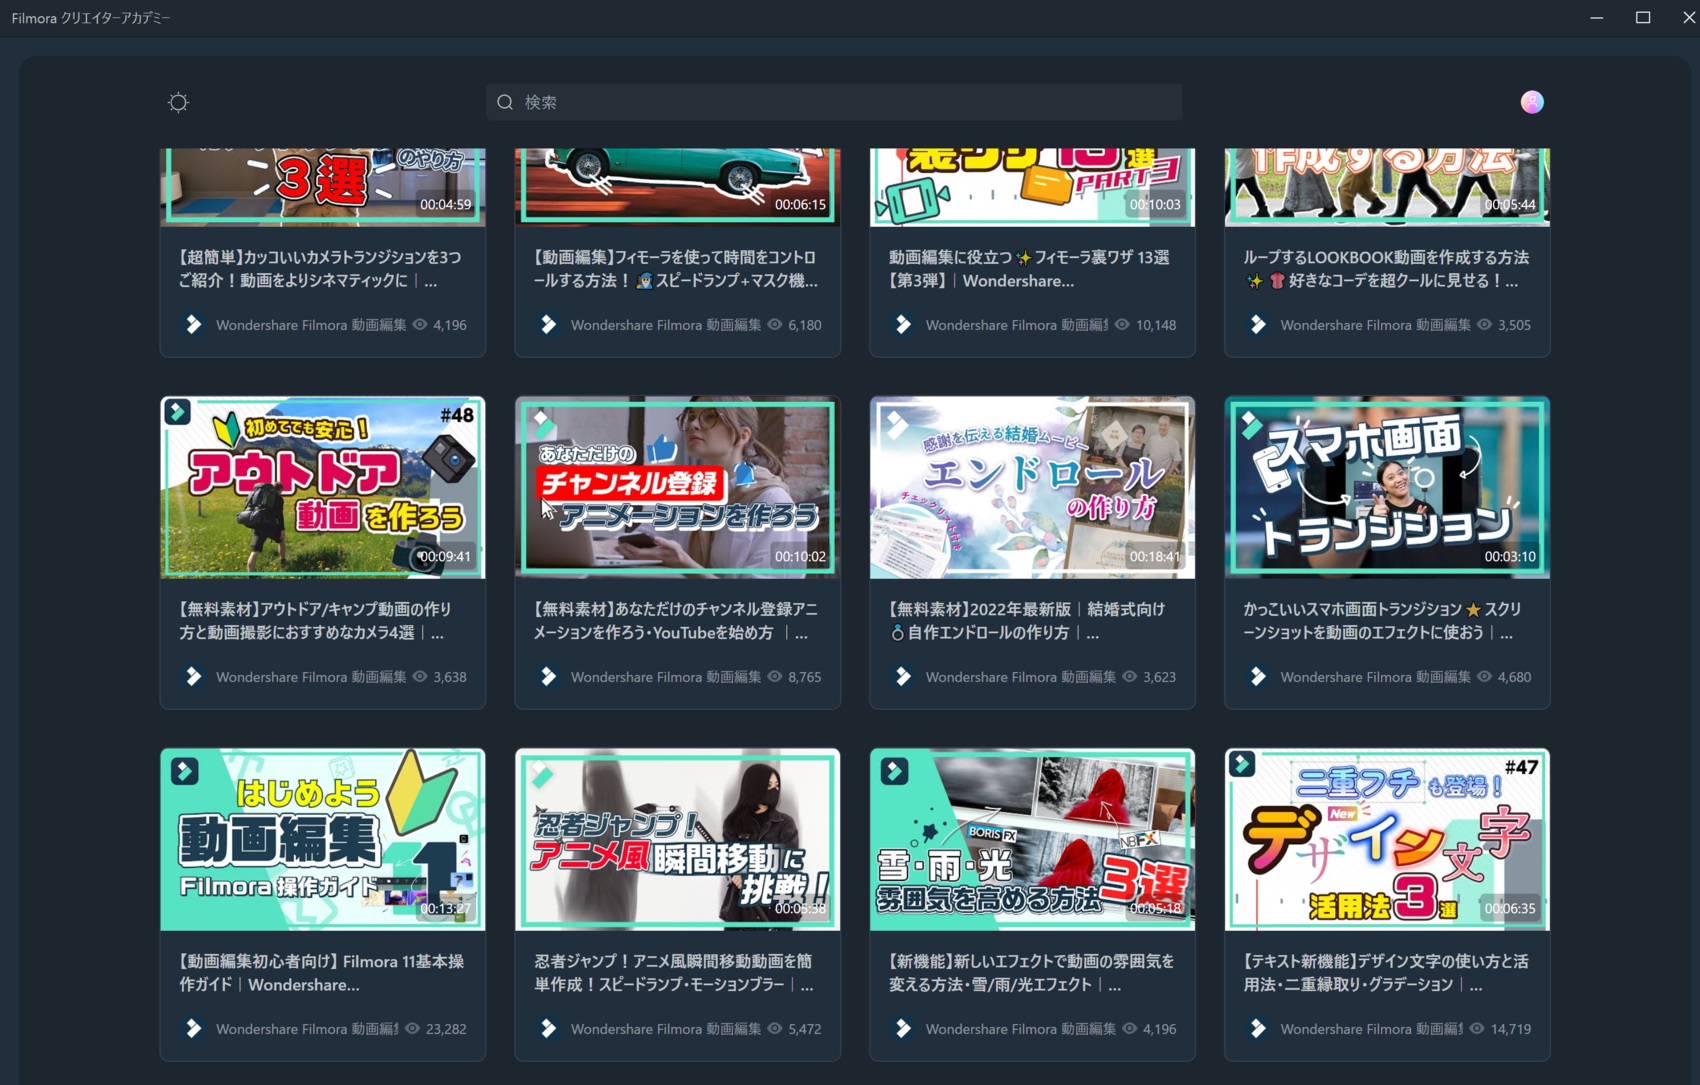The image size is (1700, 1085).
Task: Click title 【テキスト新機能】デザイン文字の使い方
Action: point(1386,973)
